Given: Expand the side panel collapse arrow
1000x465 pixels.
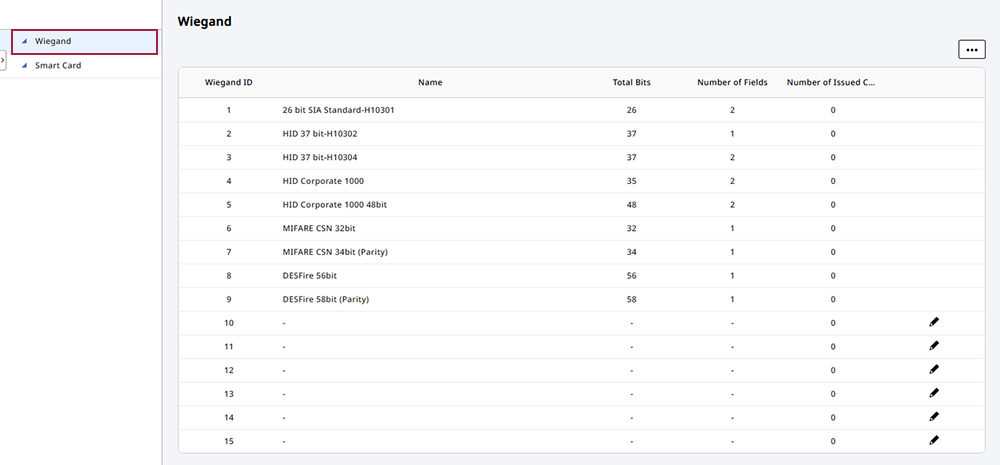Looking at the screenshot, I should point(3,61).
